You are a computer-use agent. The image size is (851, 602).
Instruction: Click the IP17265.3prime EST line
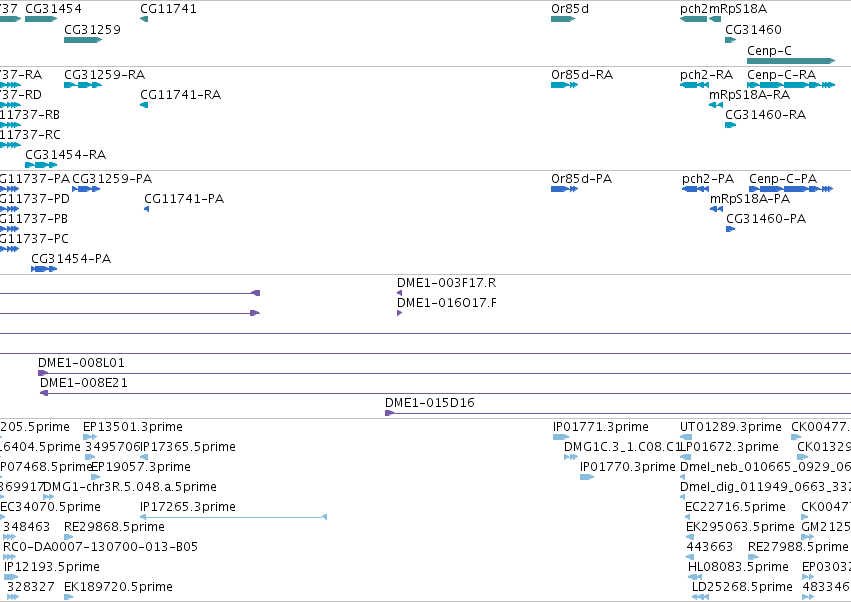[x=233, y=517]
